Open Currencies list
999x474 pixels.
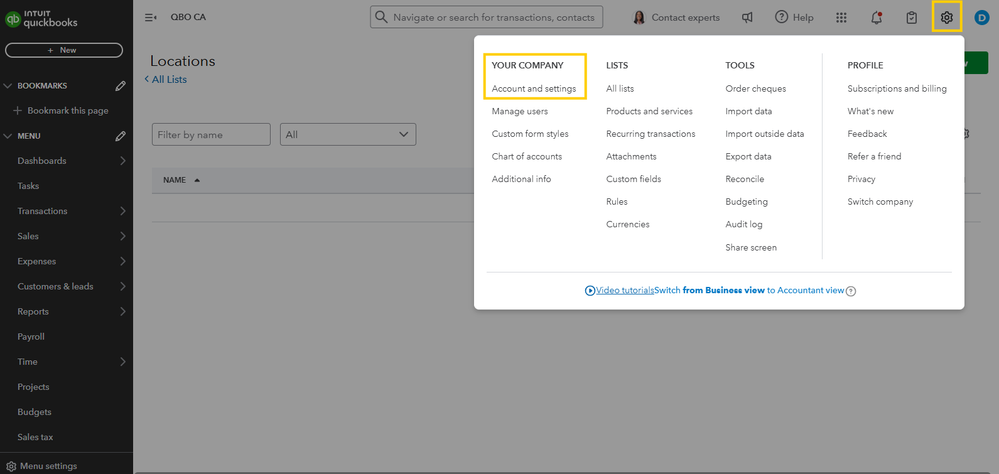point(628,224)
